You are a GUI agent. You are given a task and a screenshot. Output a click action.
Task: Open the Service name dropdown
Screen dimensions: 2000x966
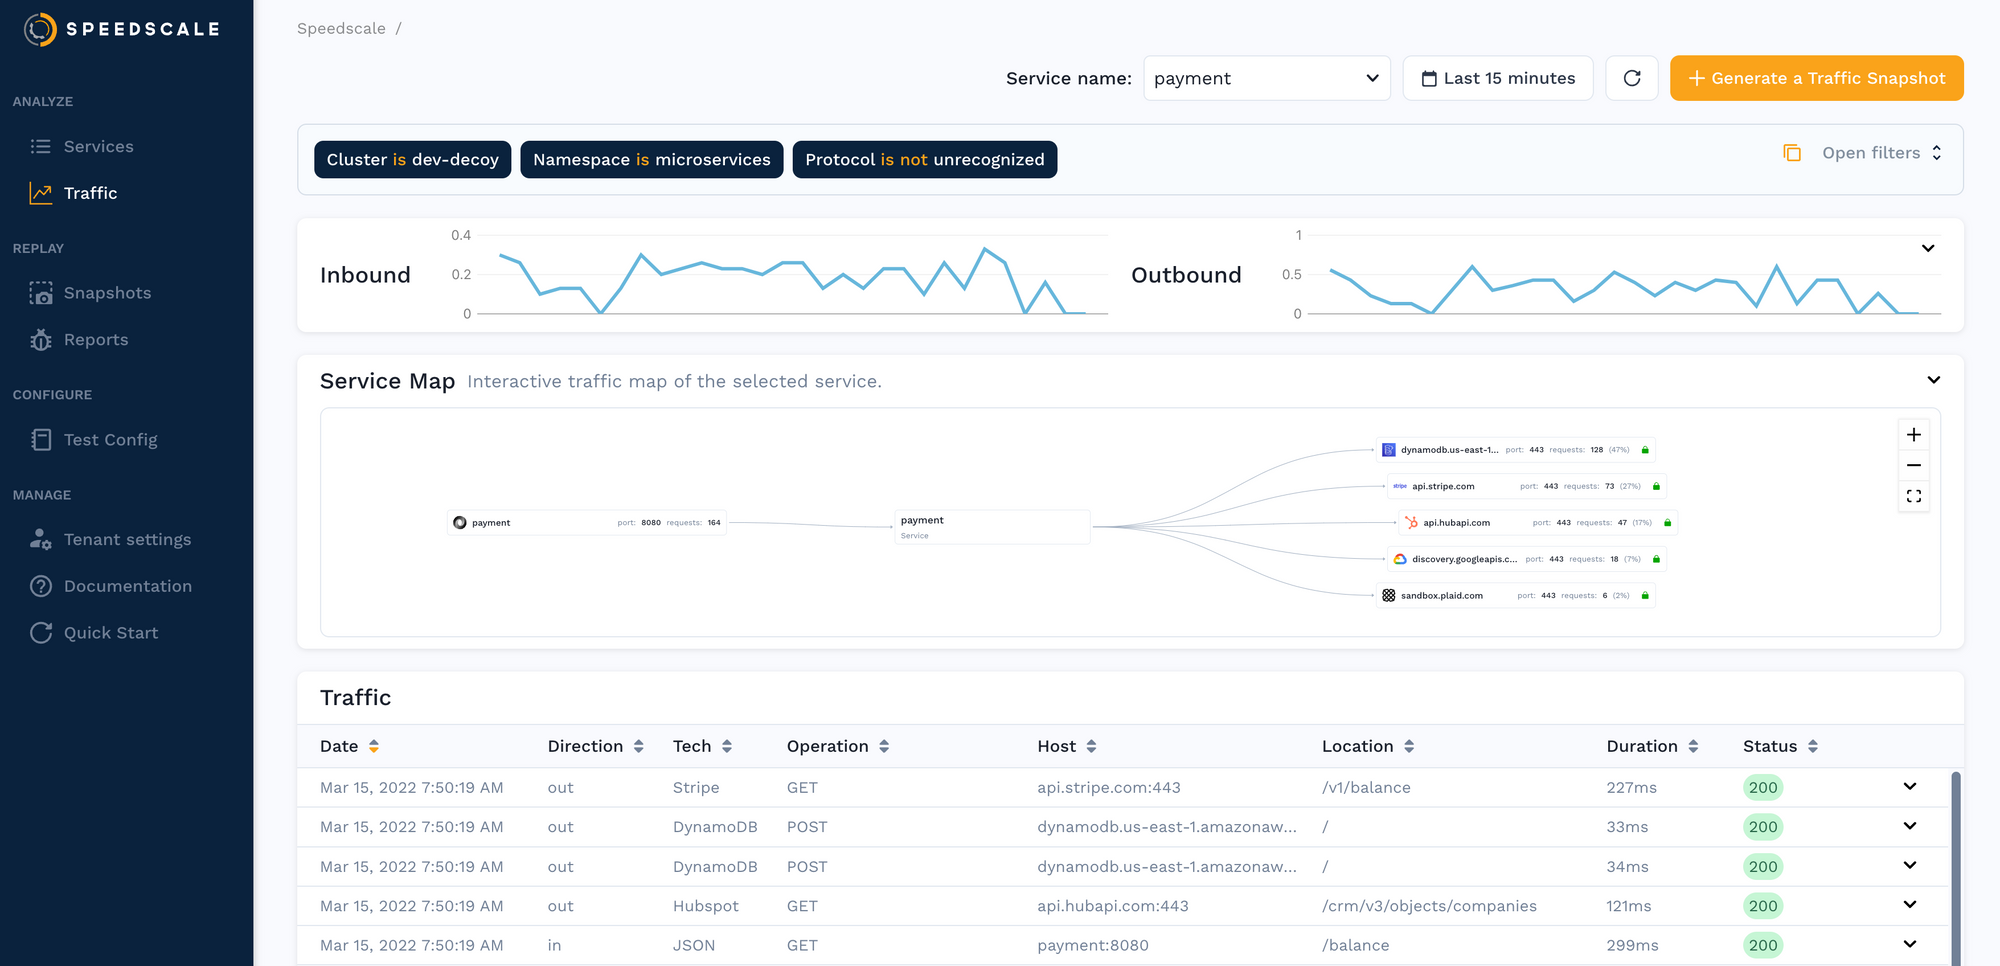pos(1266,78)
